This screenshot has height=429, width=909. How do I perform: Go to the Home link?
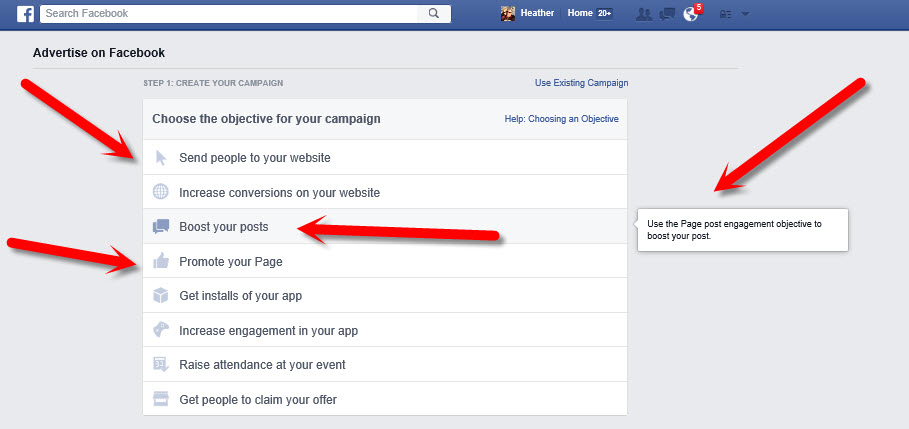[x=580, y=13]
